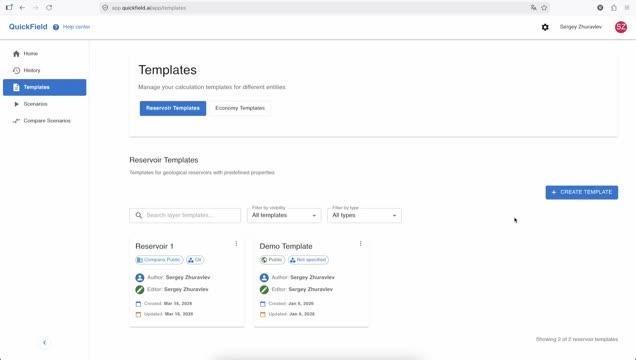Image resolution: width=636 pixels, height=360 pixels.
Task: Switch to Economy Templates tab
Action: point(240,108)
